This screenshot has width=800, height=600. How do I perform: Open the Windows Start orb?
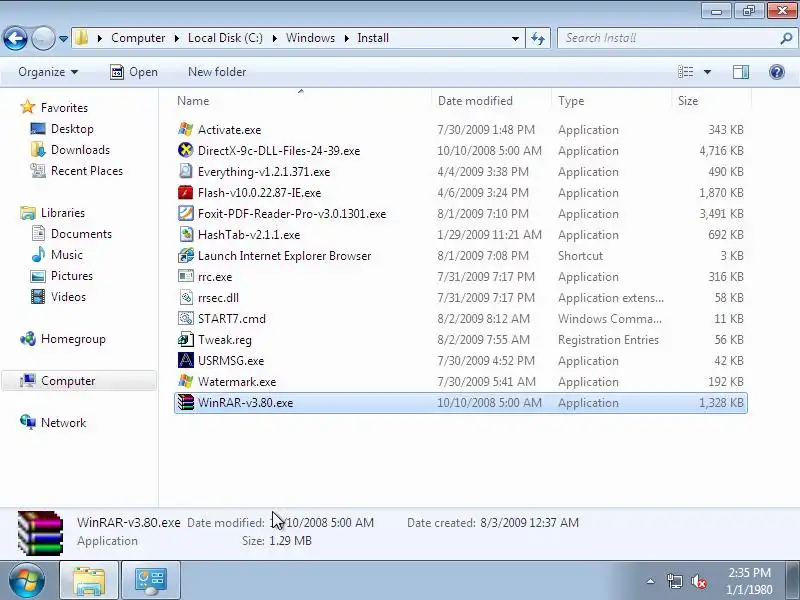26,580
